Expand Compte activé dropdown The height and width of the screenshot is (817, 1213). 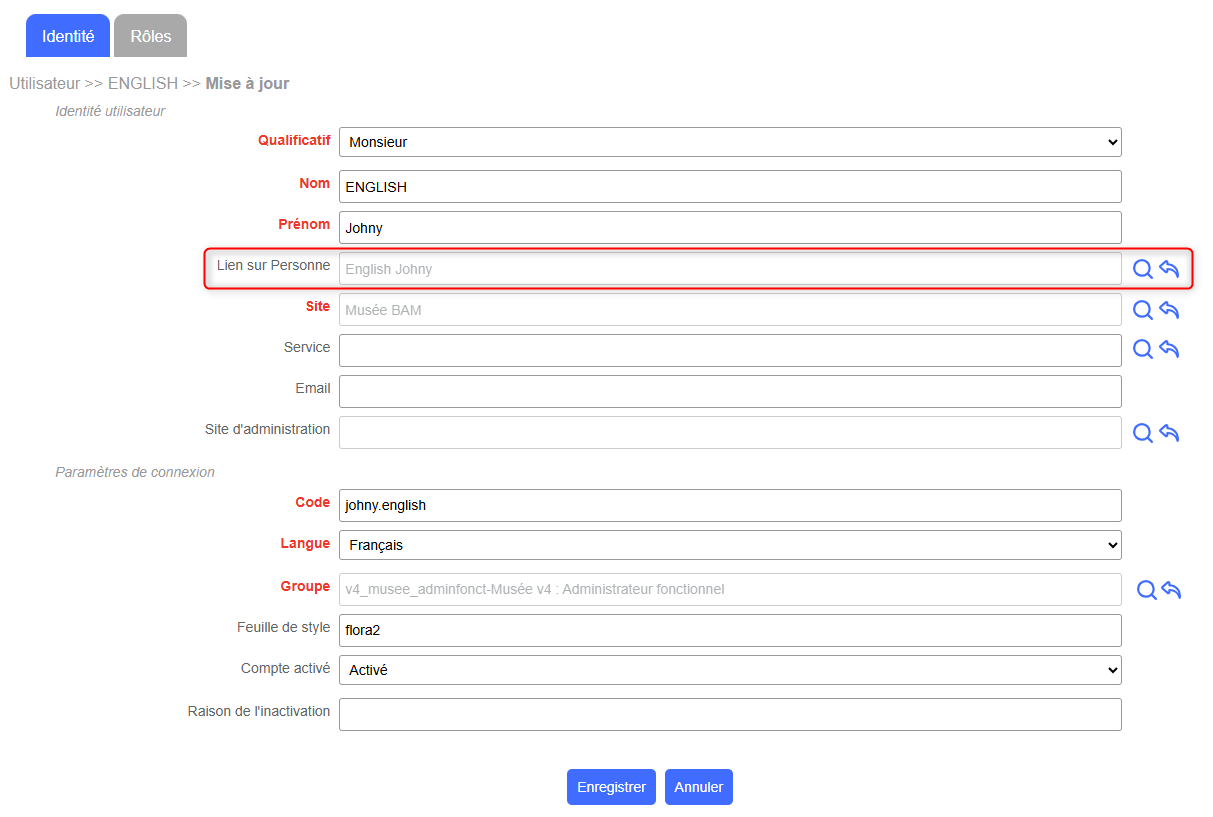point(730,670)
